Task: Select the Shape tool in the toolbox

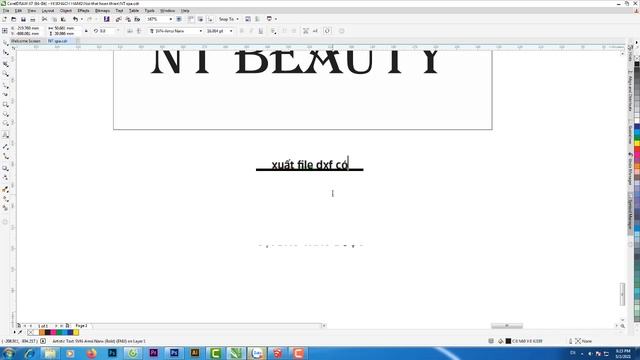Action: click(5, 53)
